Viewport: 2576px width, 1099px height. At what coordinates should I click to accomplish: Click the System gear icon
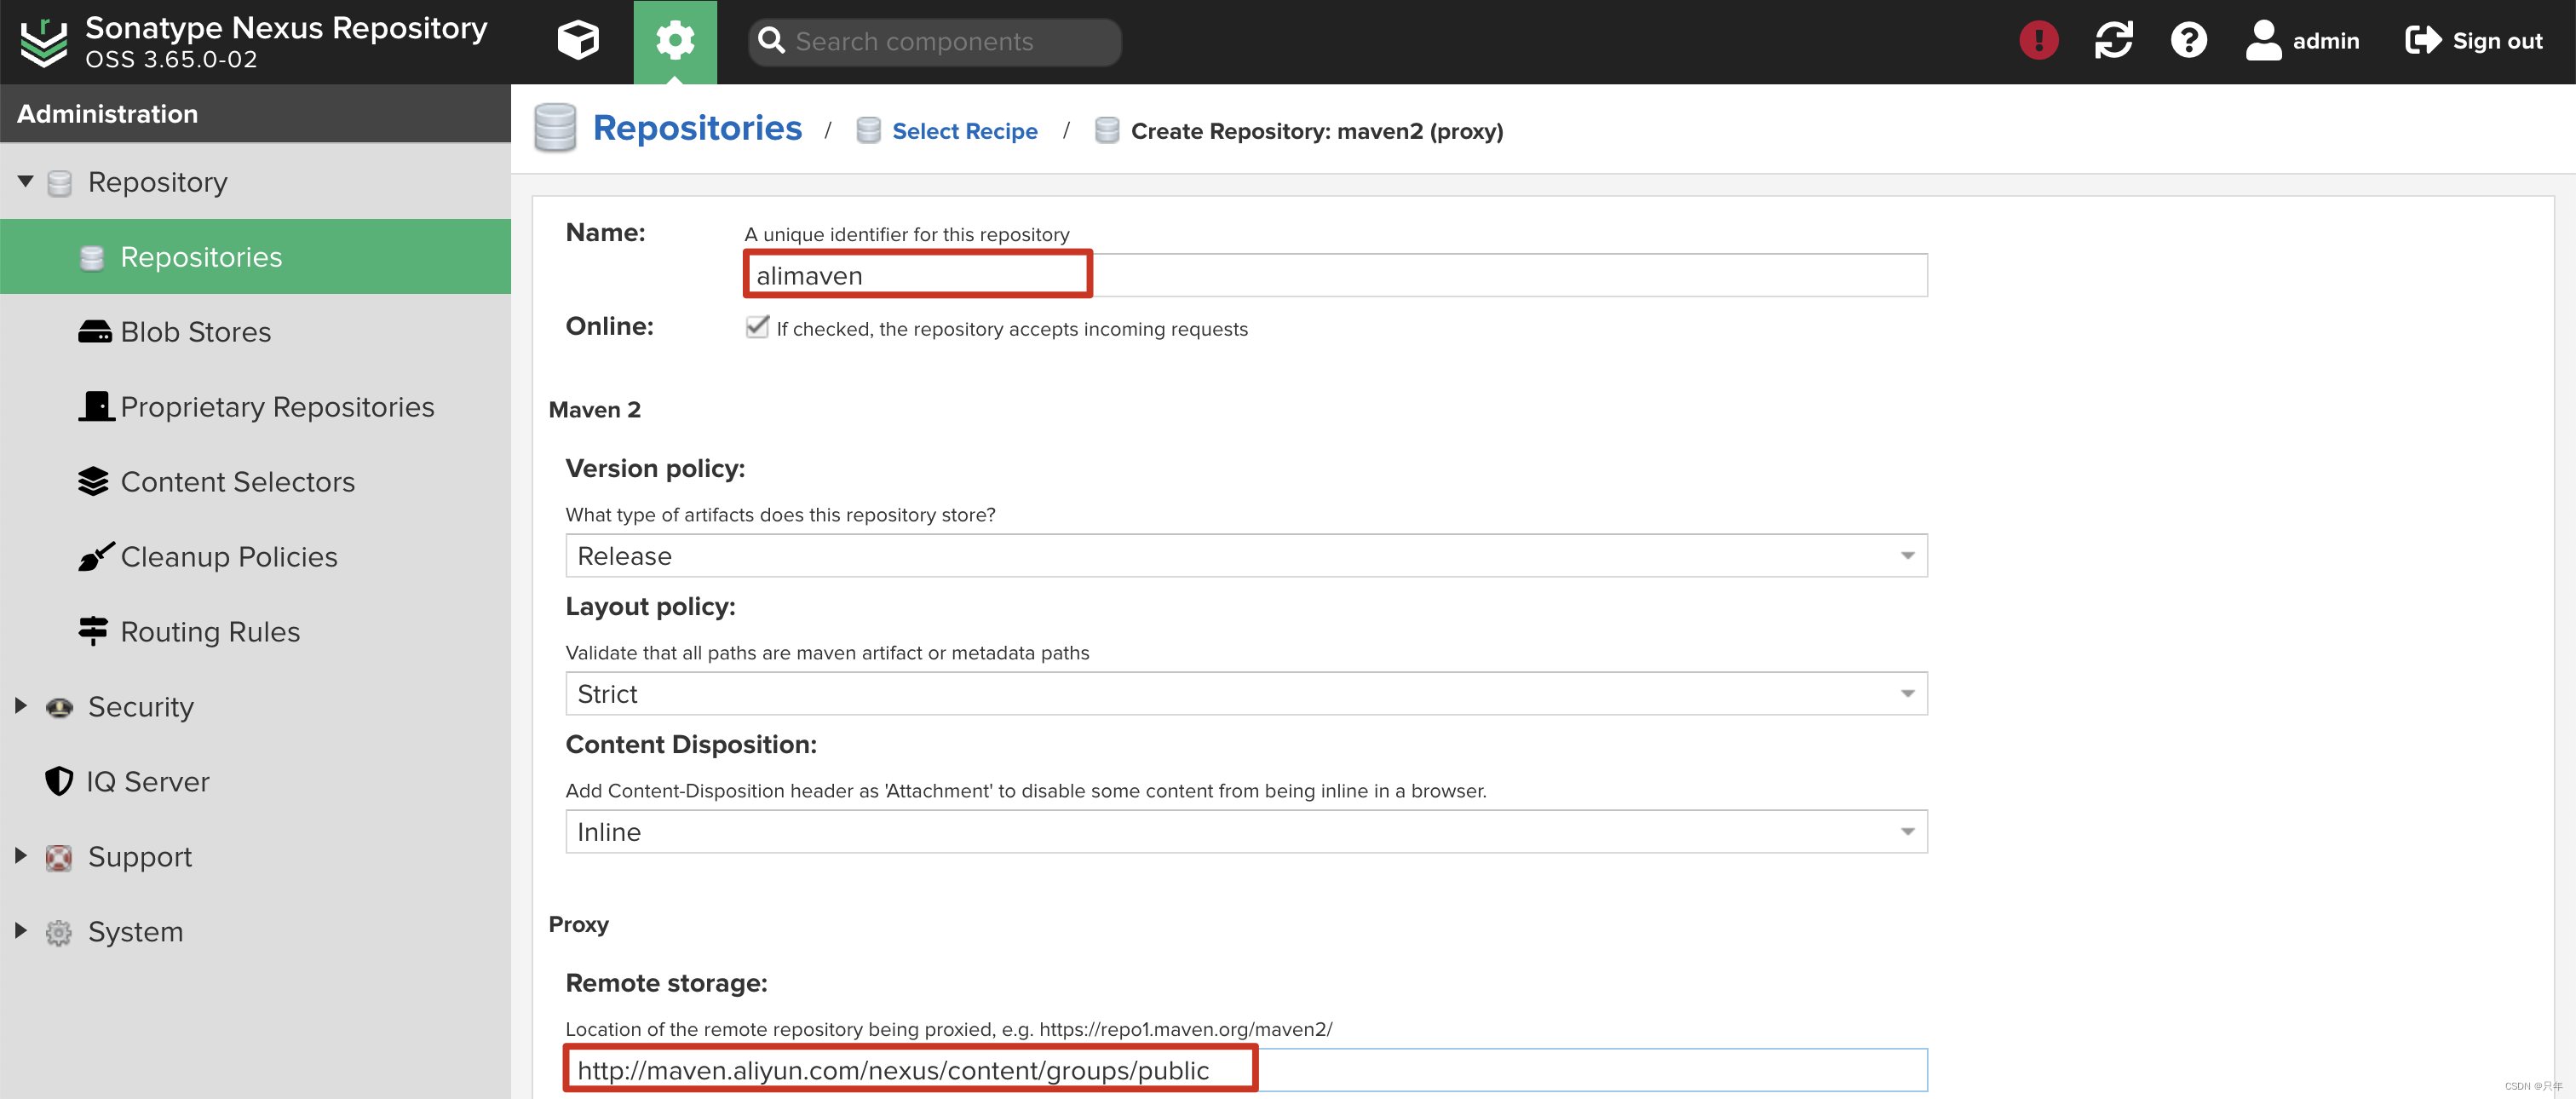59,932
